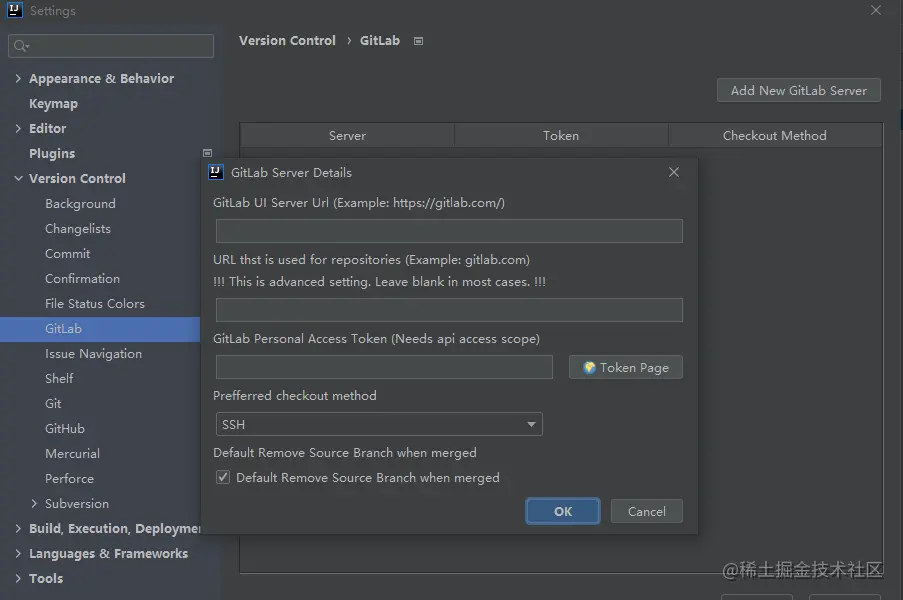Expand the Editor section
Screen dimensions: 903x600
18,128
